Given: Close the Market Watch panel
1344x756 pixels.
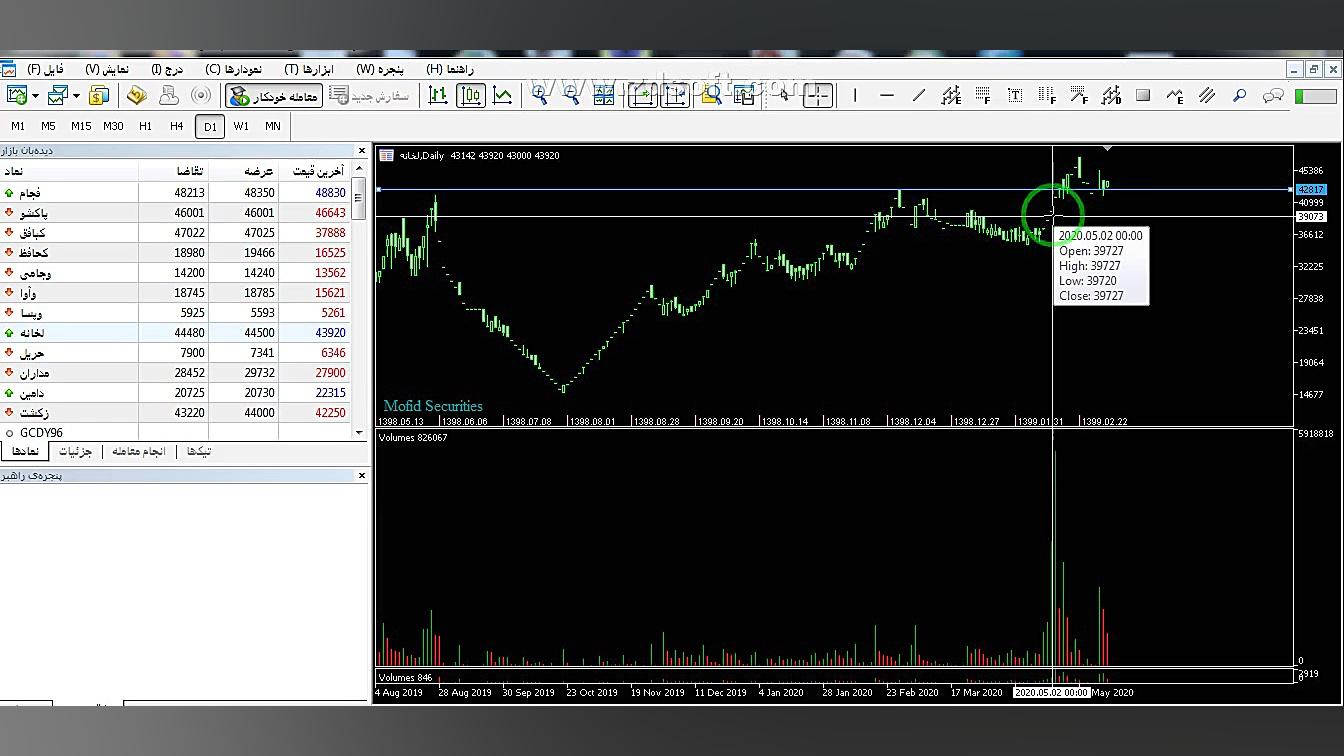Looking at the screenshot, I should tap(361, 151).
